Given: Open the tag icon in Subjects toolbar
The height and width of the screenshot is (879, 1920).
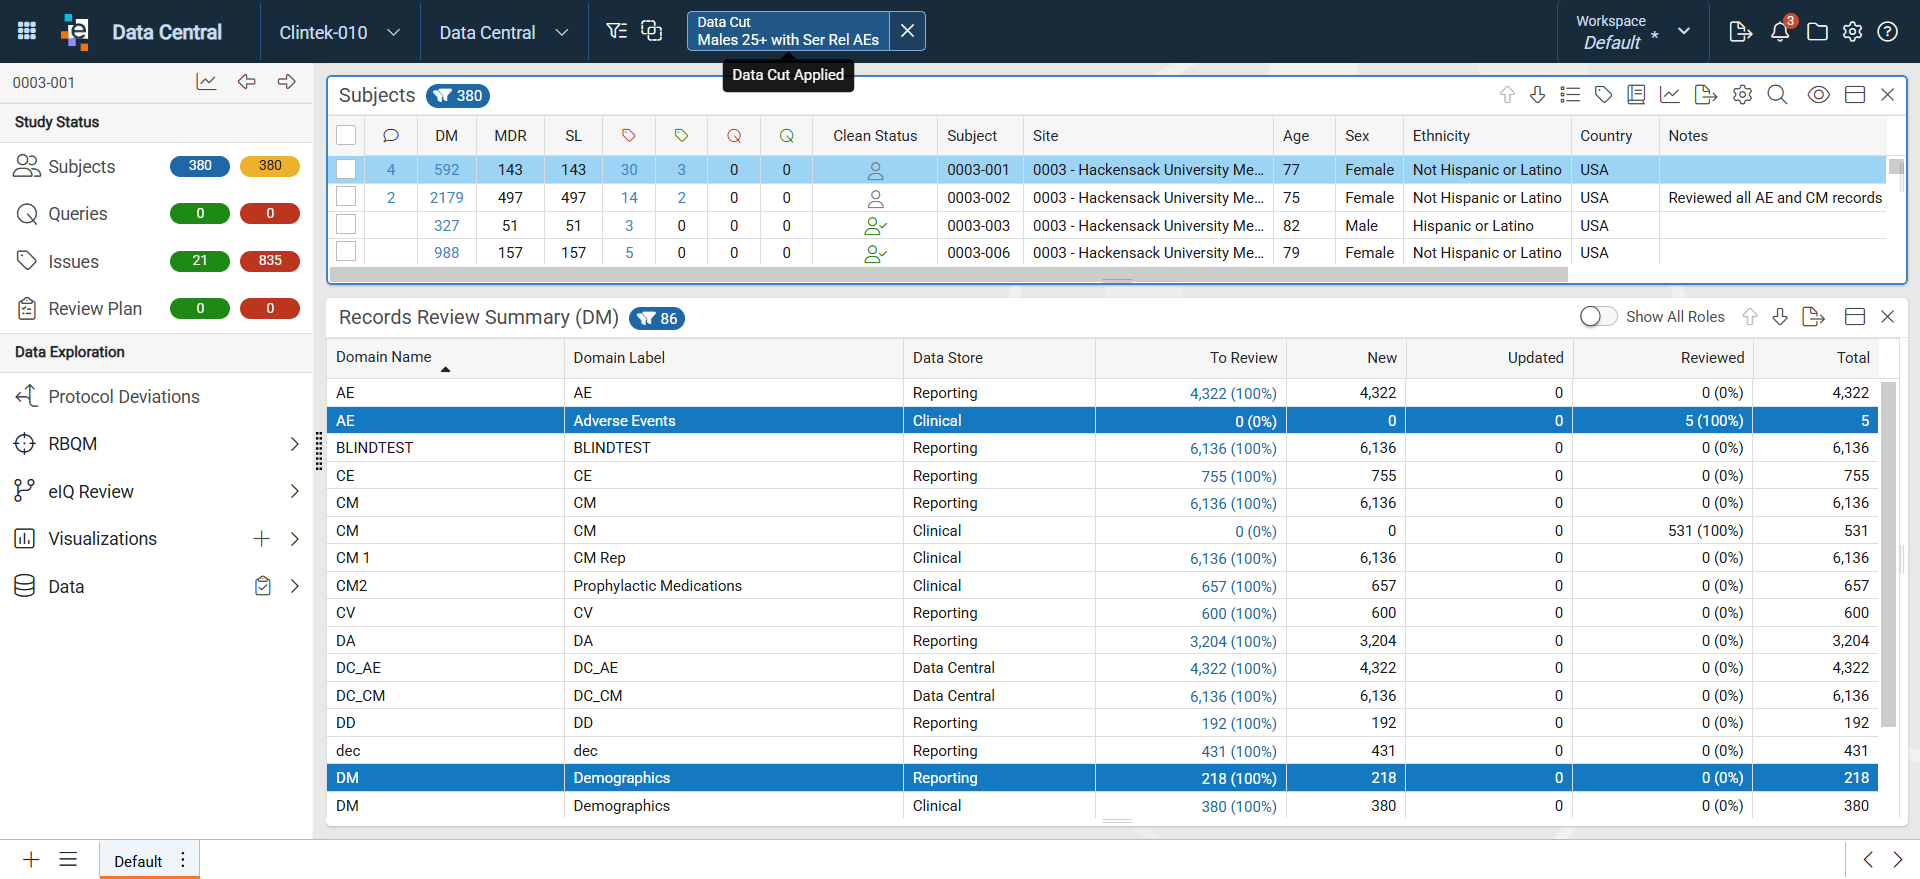Looking at the screenshot, I should tap(1603, 95).
